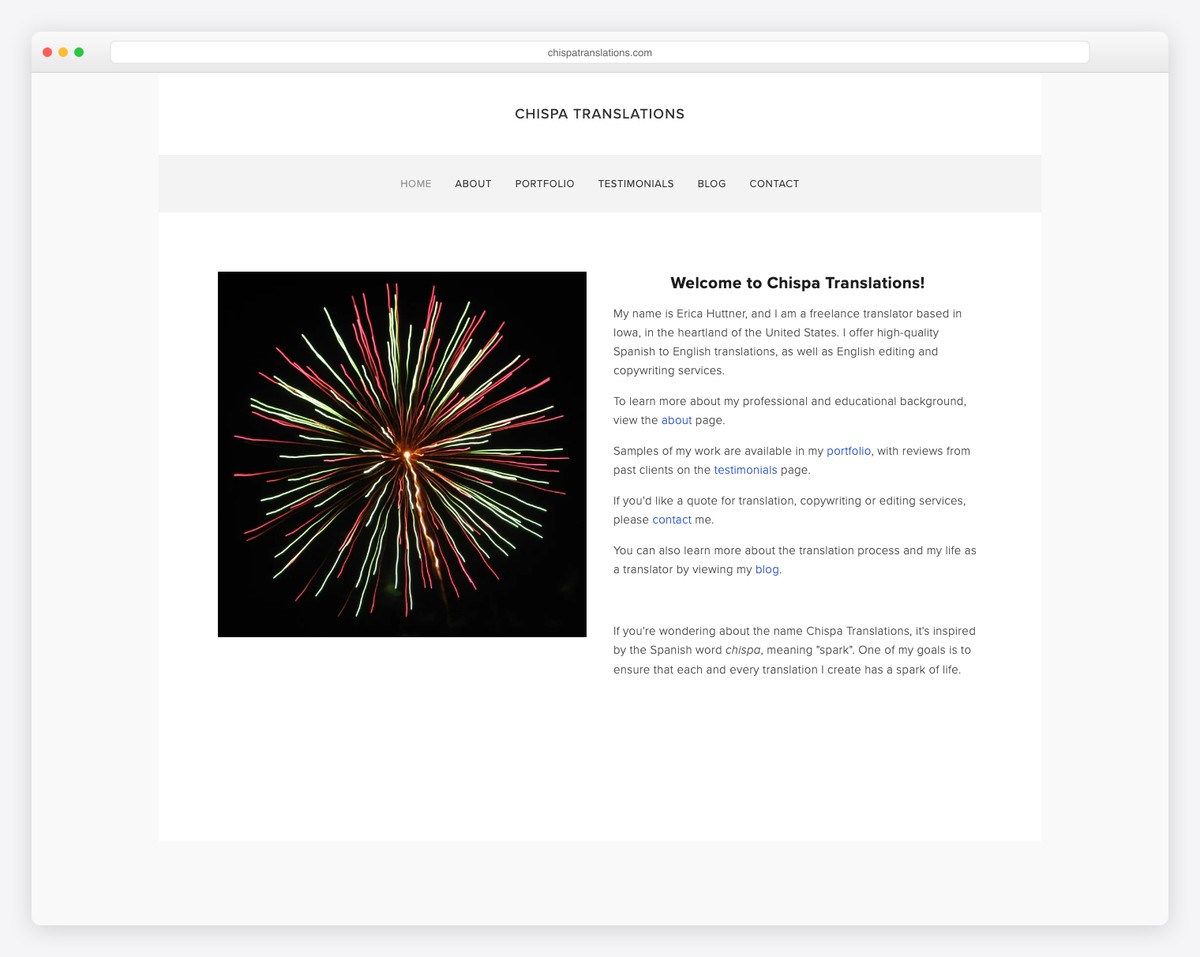The image size is (1200, 957).
Task: Click the CHISPA TRANSLATIONS site title
Action: click(600, 114)
